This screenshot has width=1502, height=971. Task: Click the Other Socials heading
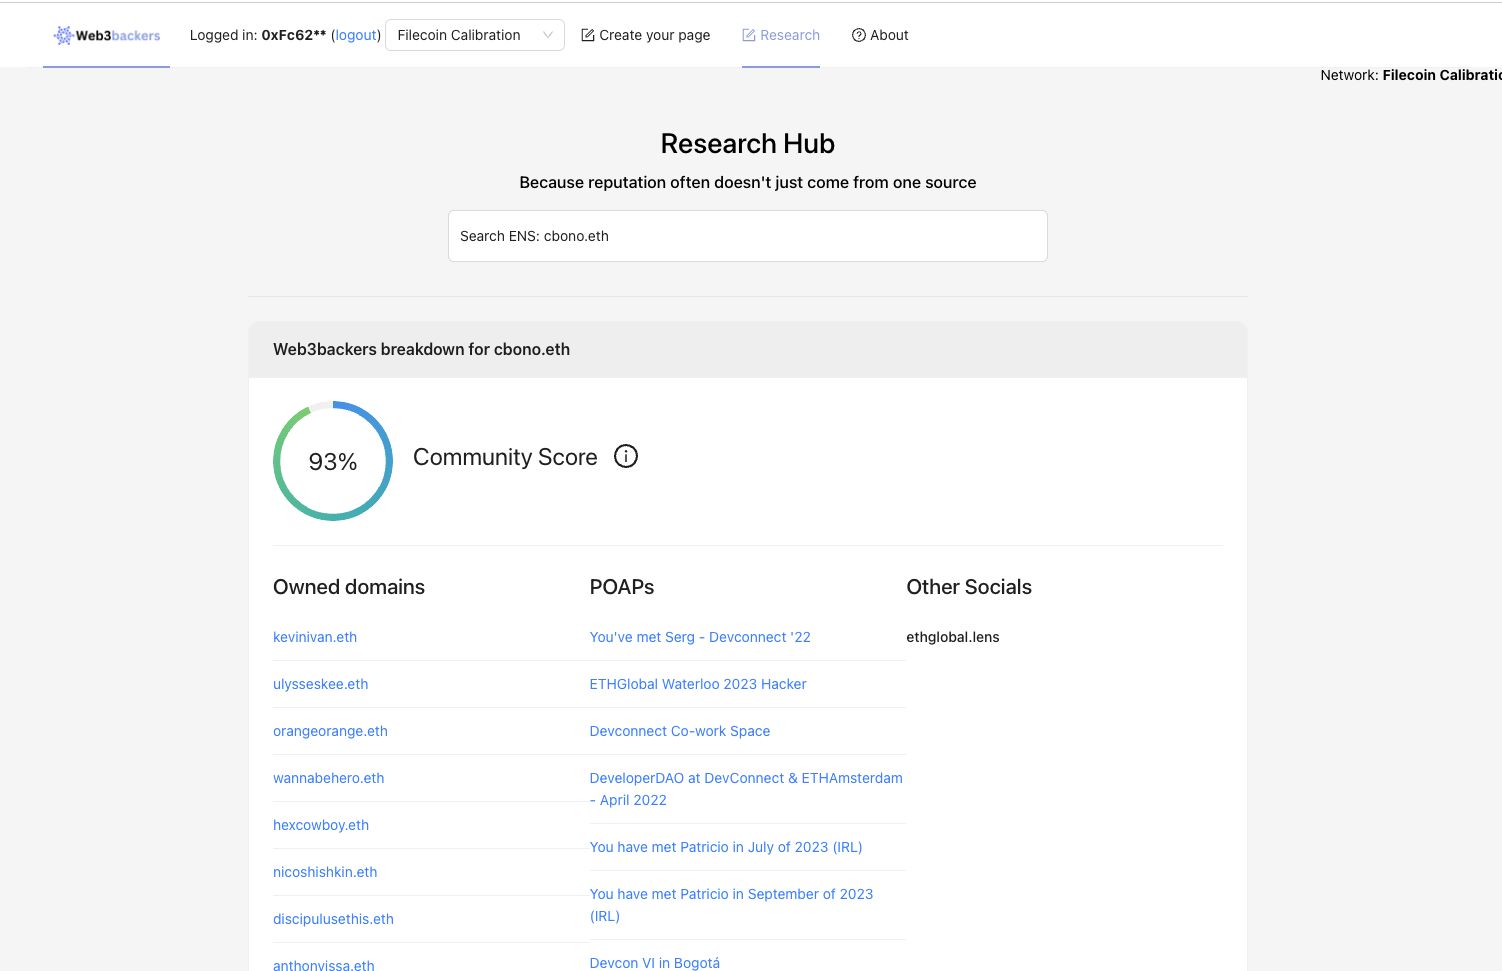coord(969,587)
